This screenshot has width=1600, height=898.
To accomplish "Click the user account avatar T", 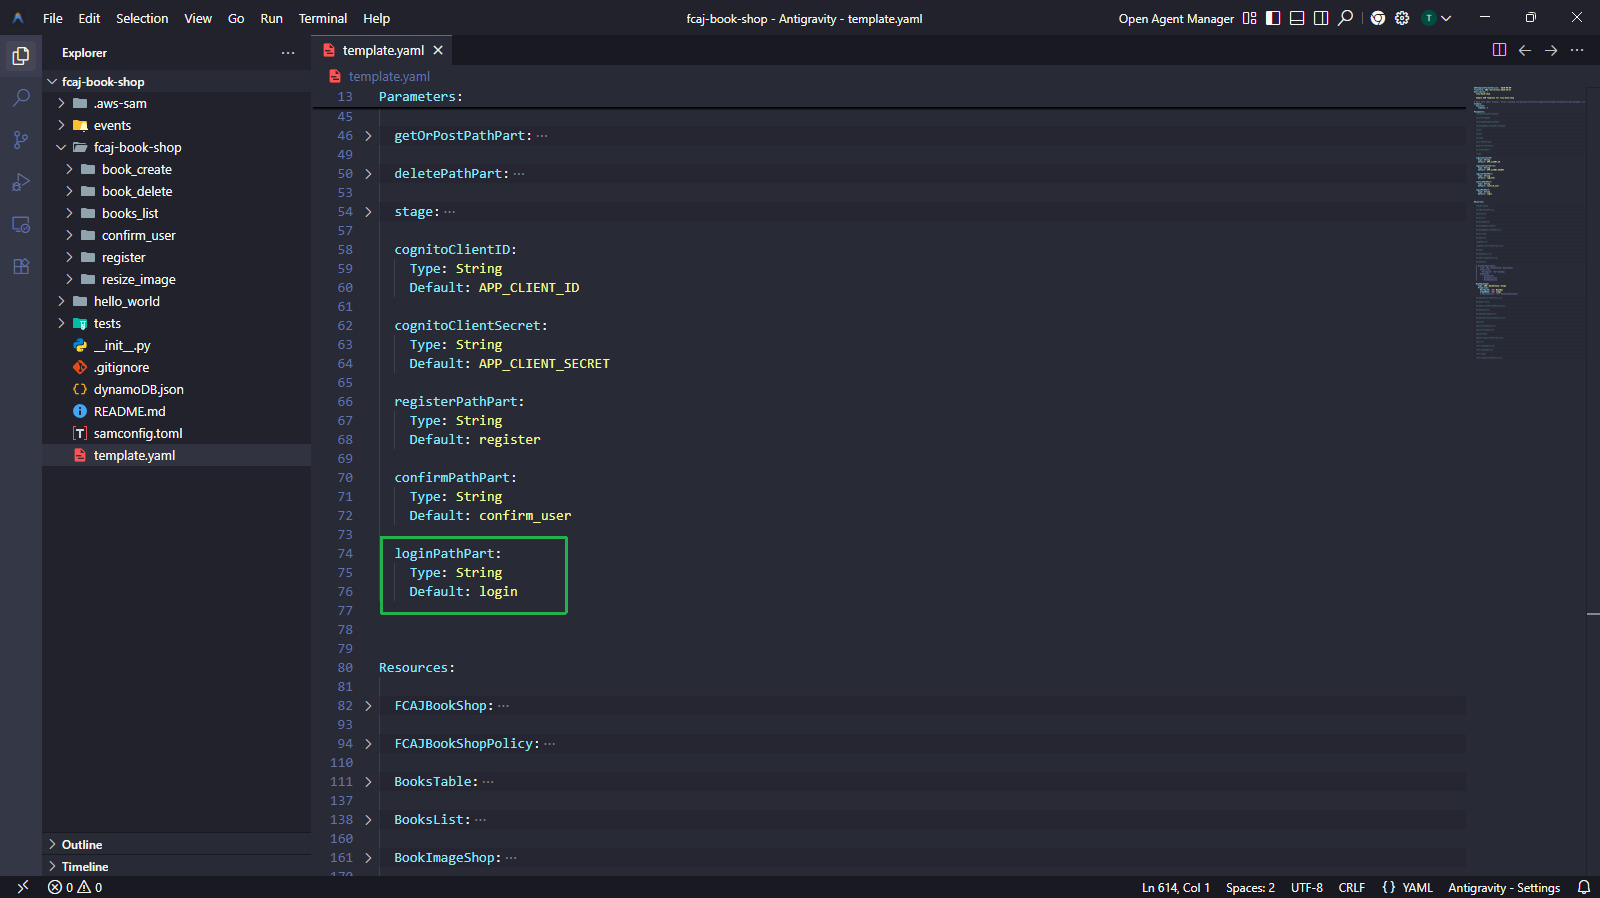I will pos(1429,18).
